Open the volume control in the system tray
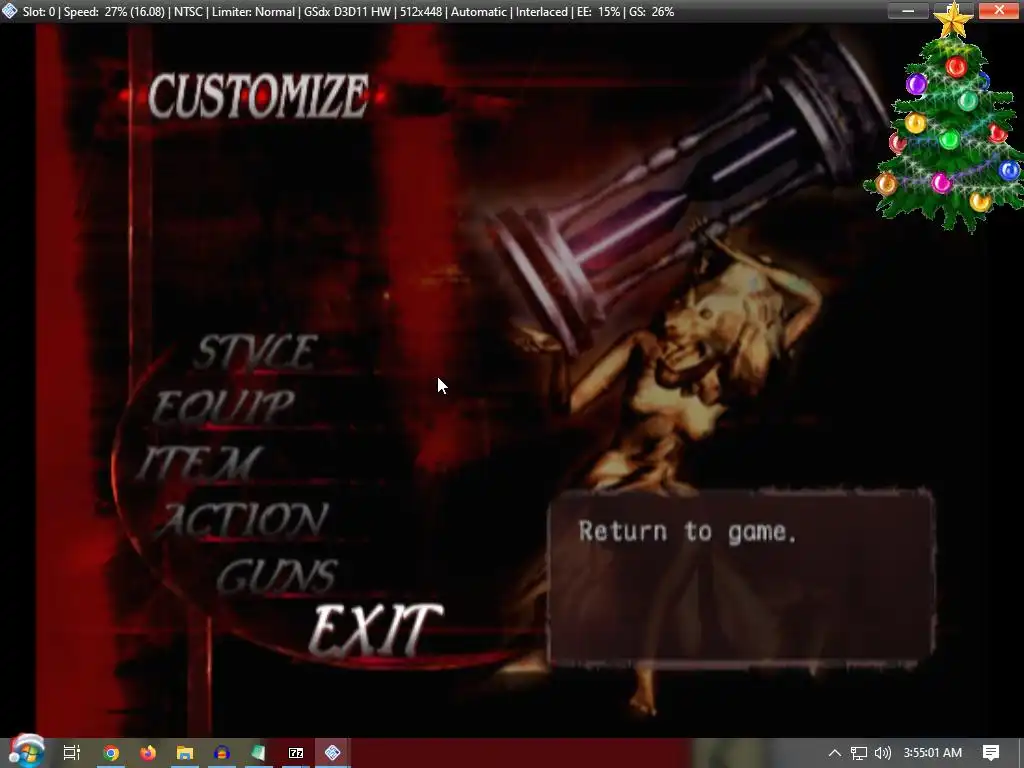This screenshot has height=768, width=1024. [882, 753]
